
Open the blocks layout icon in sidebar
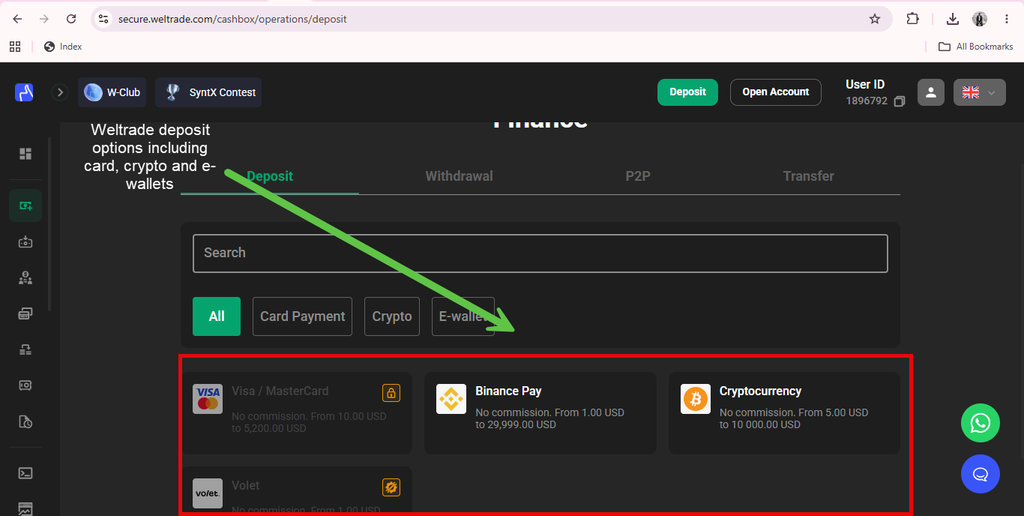click(x=25, y=350)
